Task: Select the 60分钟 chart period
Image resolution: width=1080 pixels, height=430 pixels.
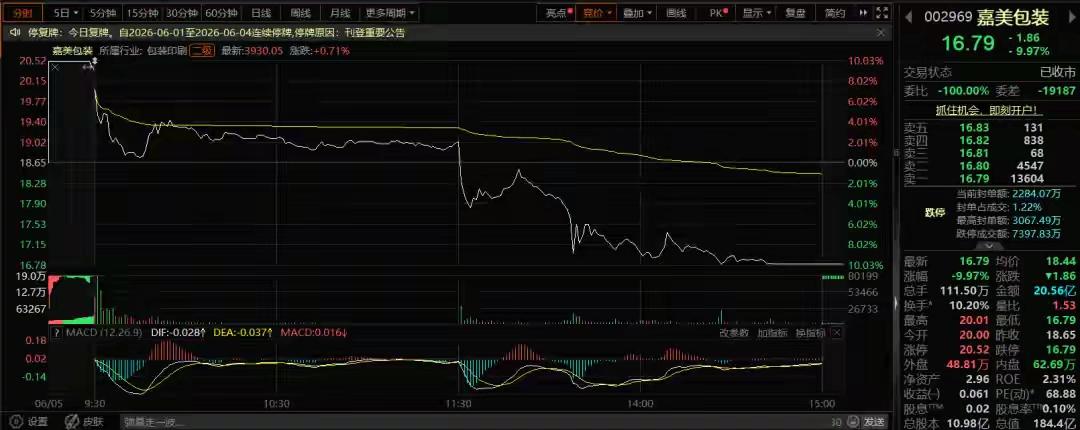Action: pos(222,12)
